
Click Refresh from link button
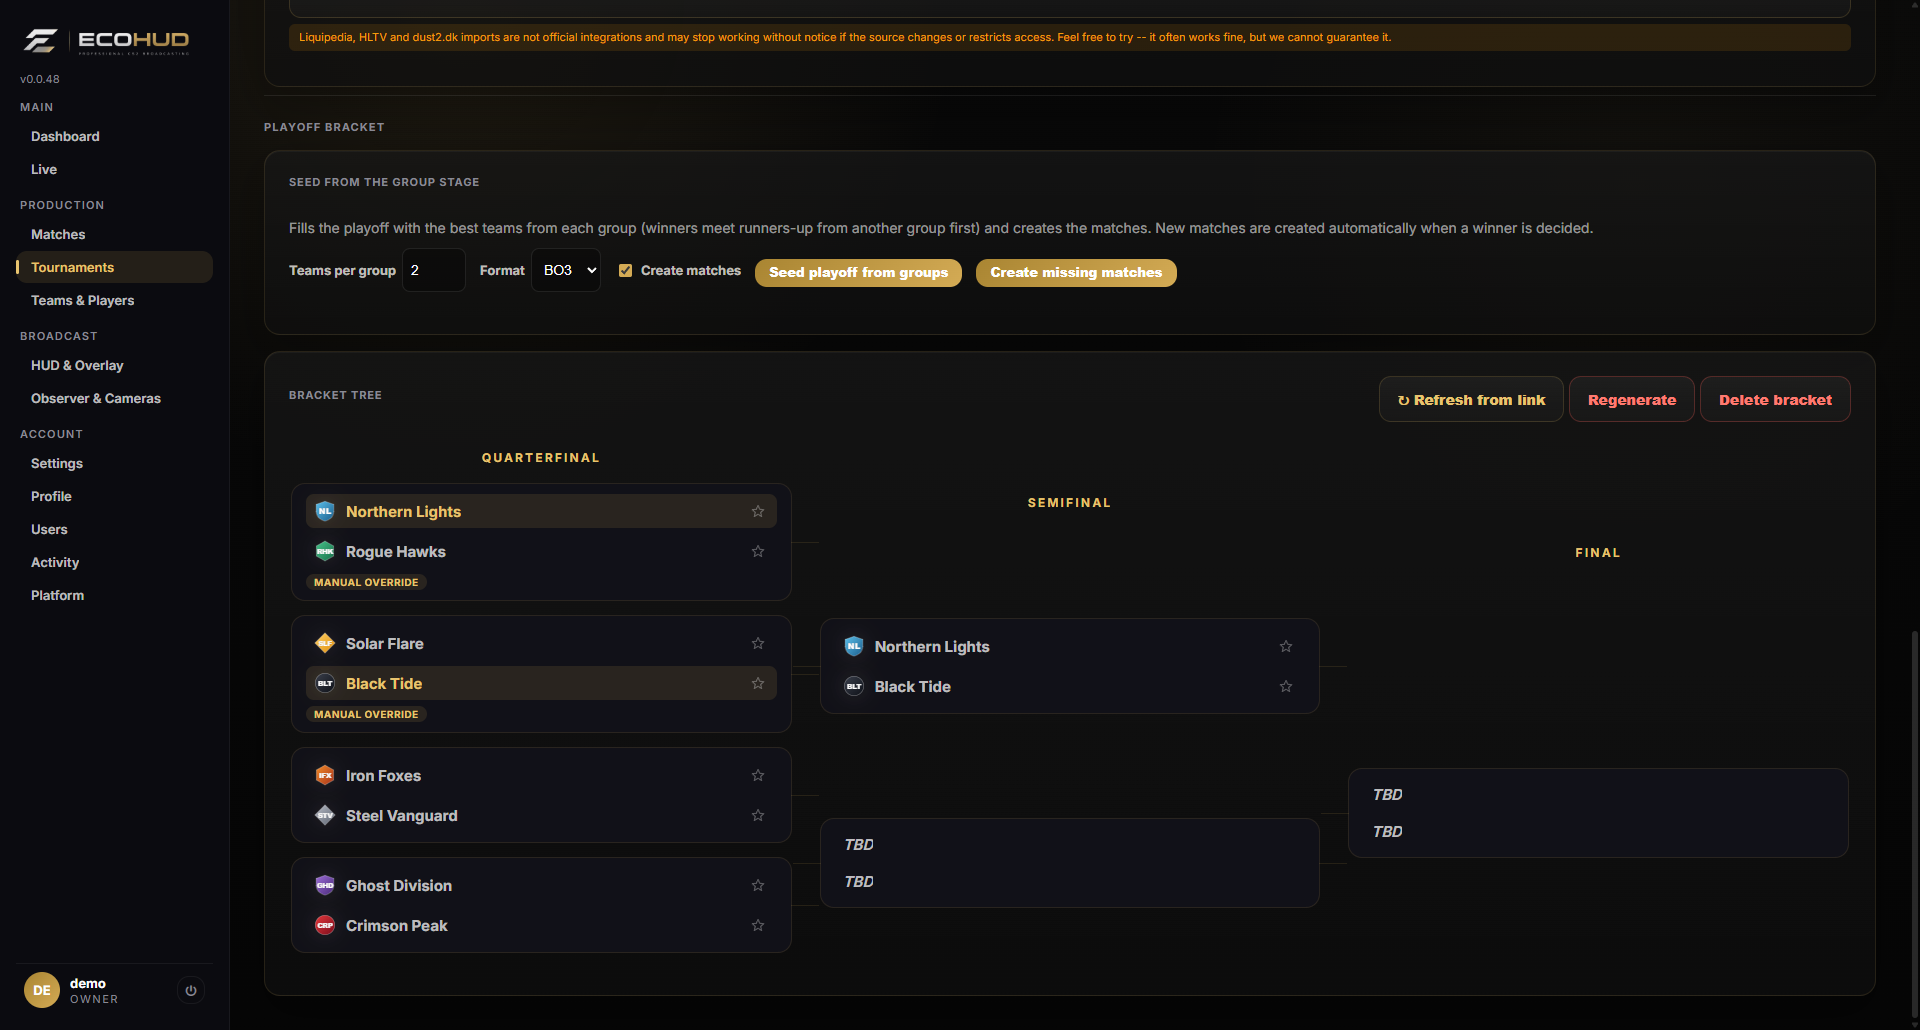(x=1471, y=399)
